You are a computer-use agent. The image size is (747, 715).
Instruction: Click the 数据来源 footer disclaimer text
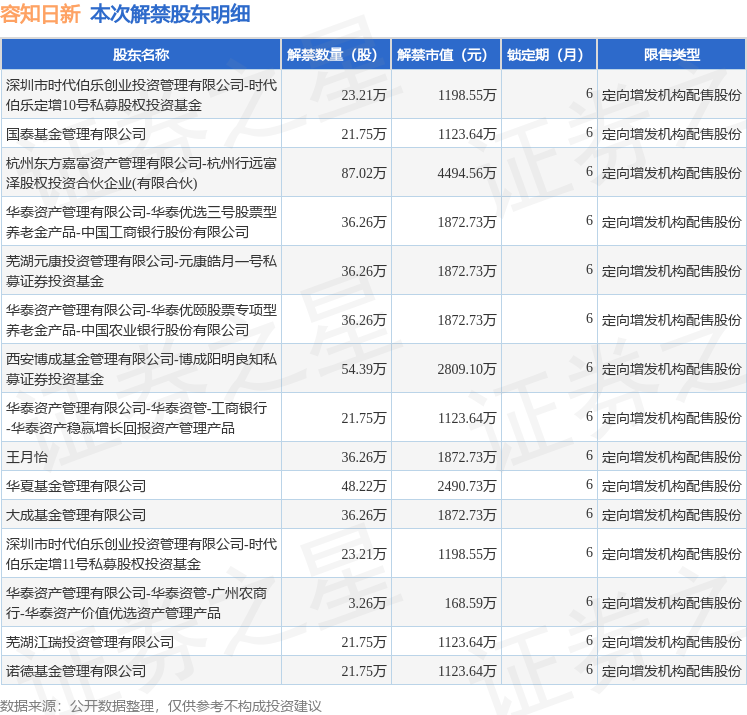[161, 705]
